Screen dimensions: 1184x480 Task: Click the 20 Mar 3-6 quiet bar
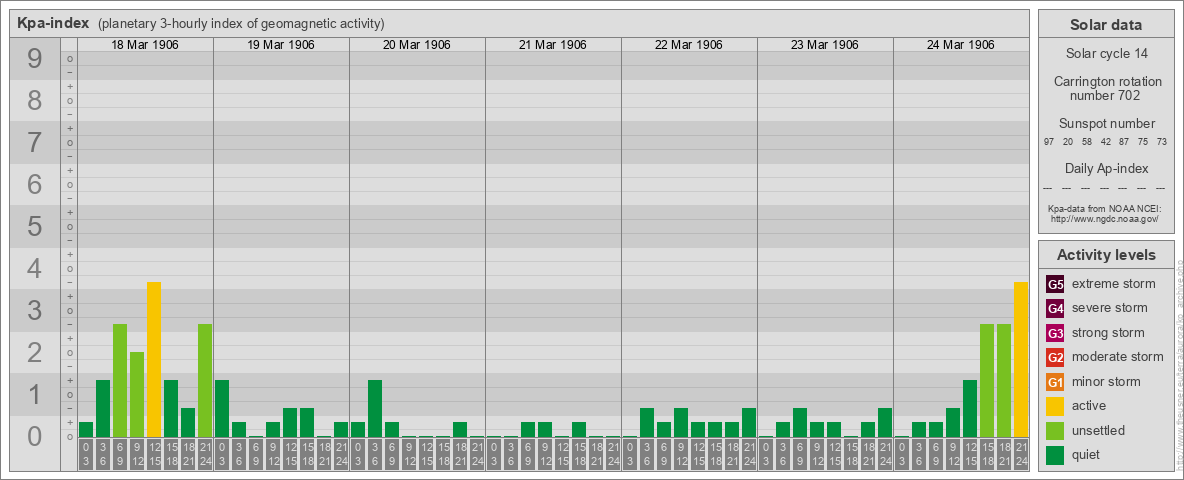[375, 408]
